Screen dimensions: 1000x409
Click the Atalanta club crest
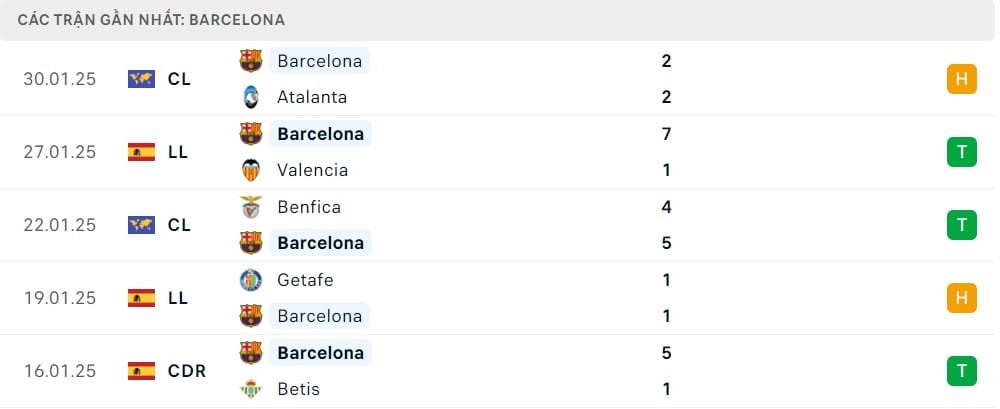coord(250,97)
